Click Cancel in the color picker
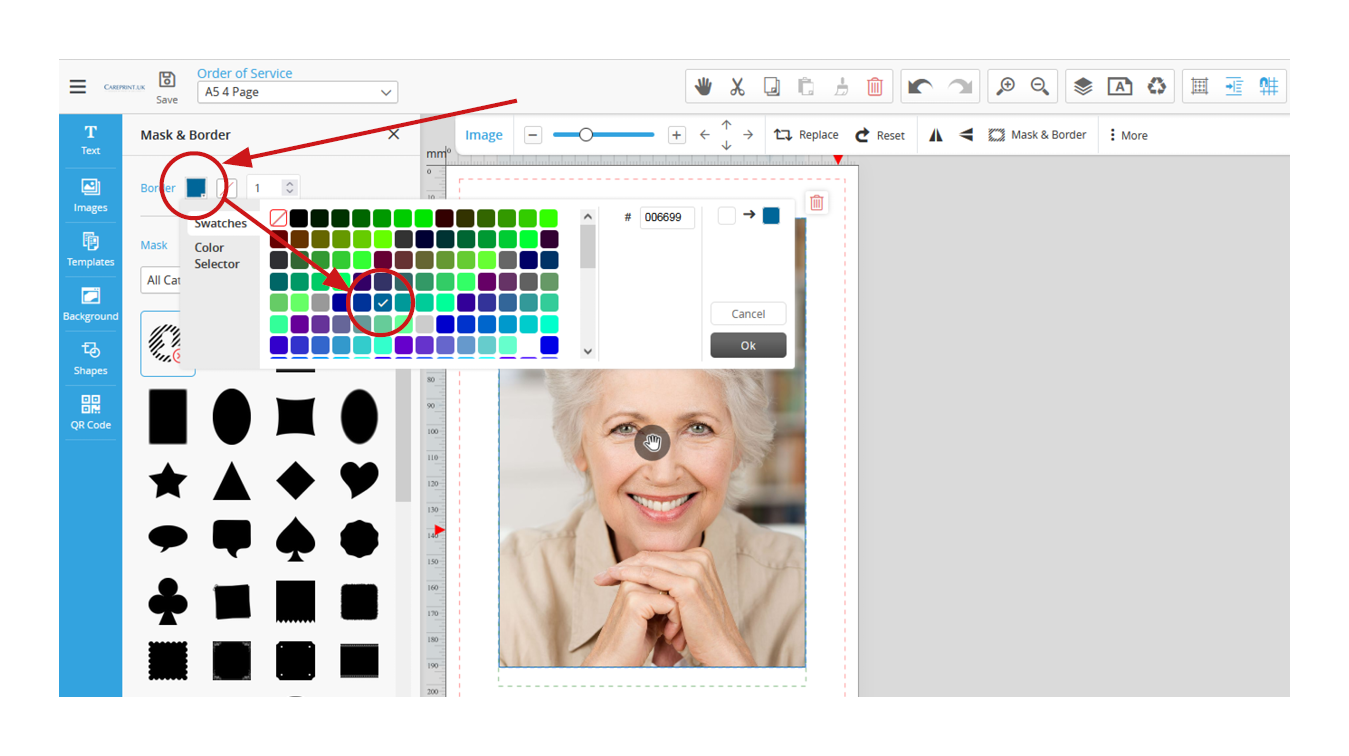 (x=748, y=314)
